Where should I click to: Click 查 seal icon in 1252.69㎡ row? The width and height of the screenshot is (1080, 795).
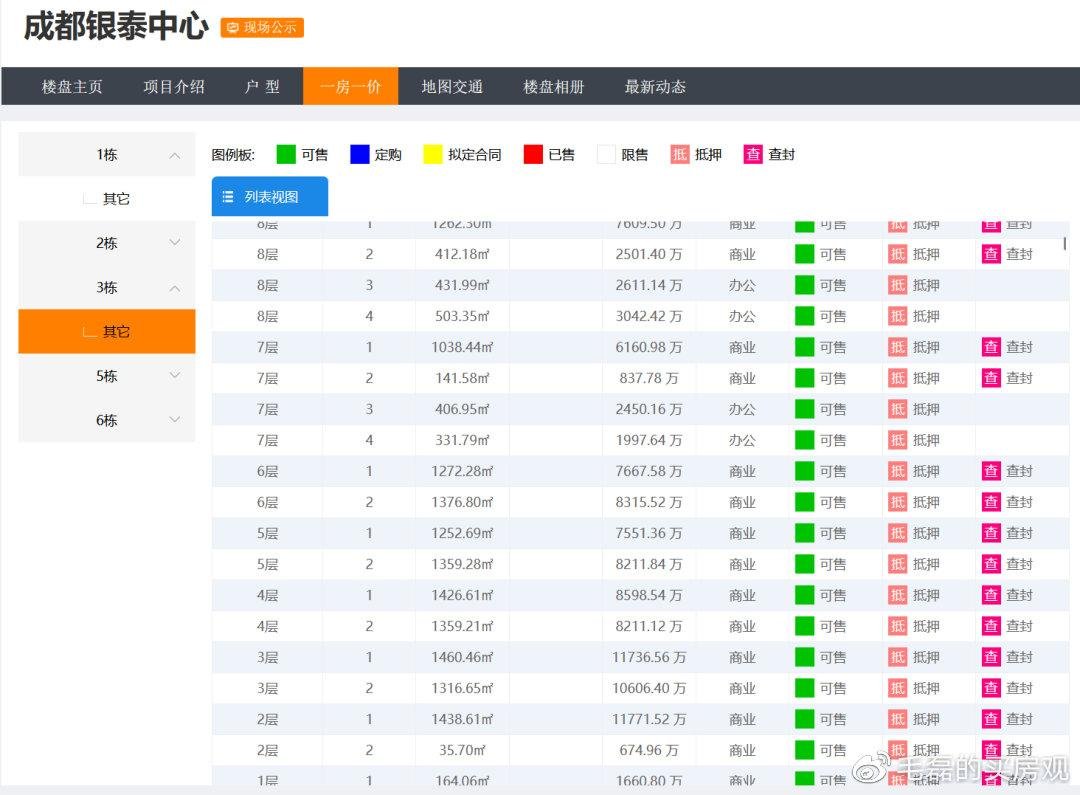[x=991, y=533]
